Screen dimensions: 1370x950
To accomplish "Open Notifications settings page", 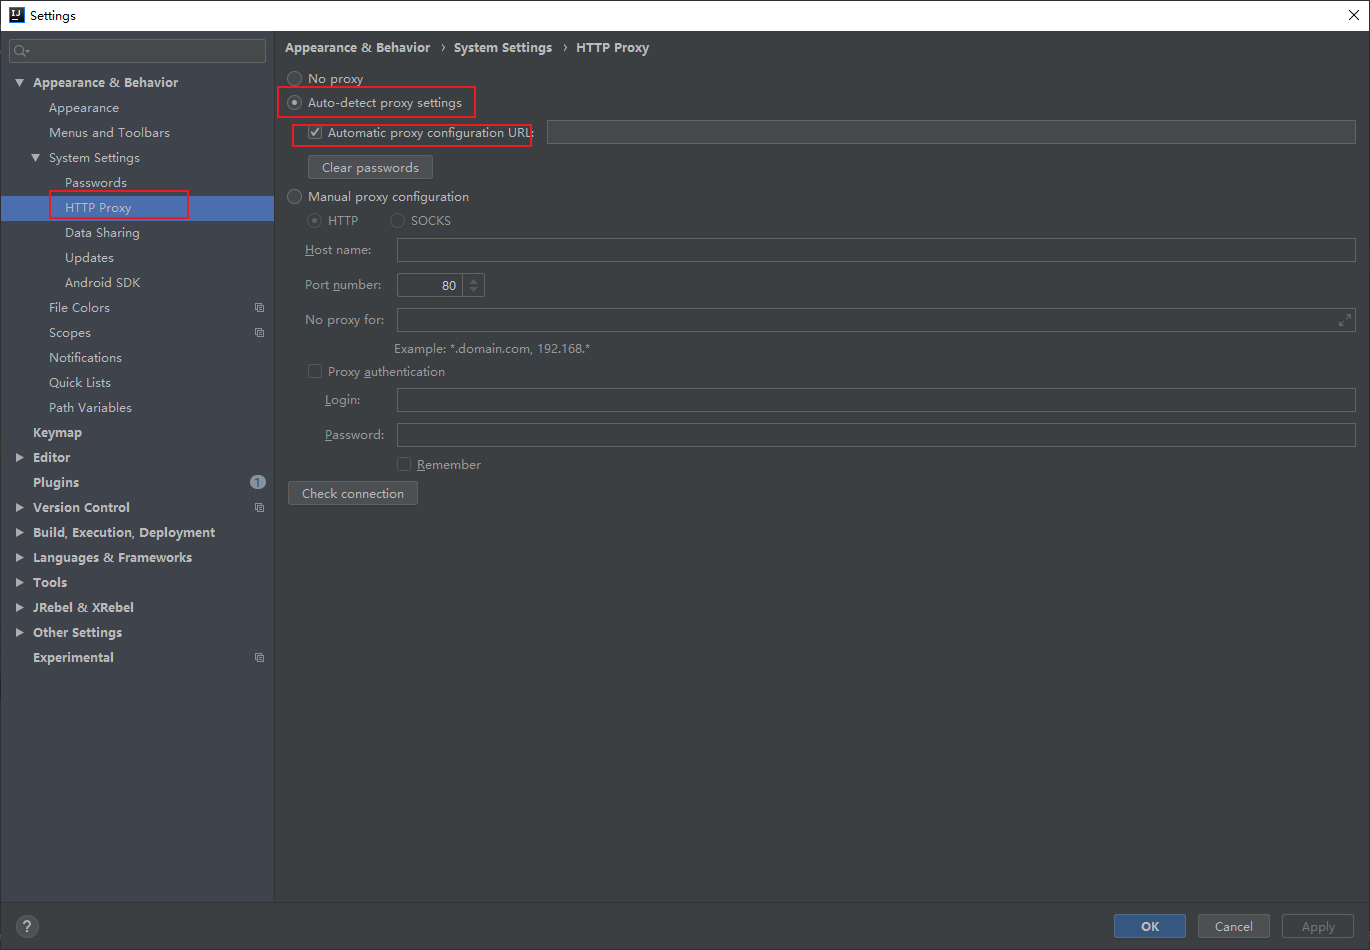I will coord(85,358).
